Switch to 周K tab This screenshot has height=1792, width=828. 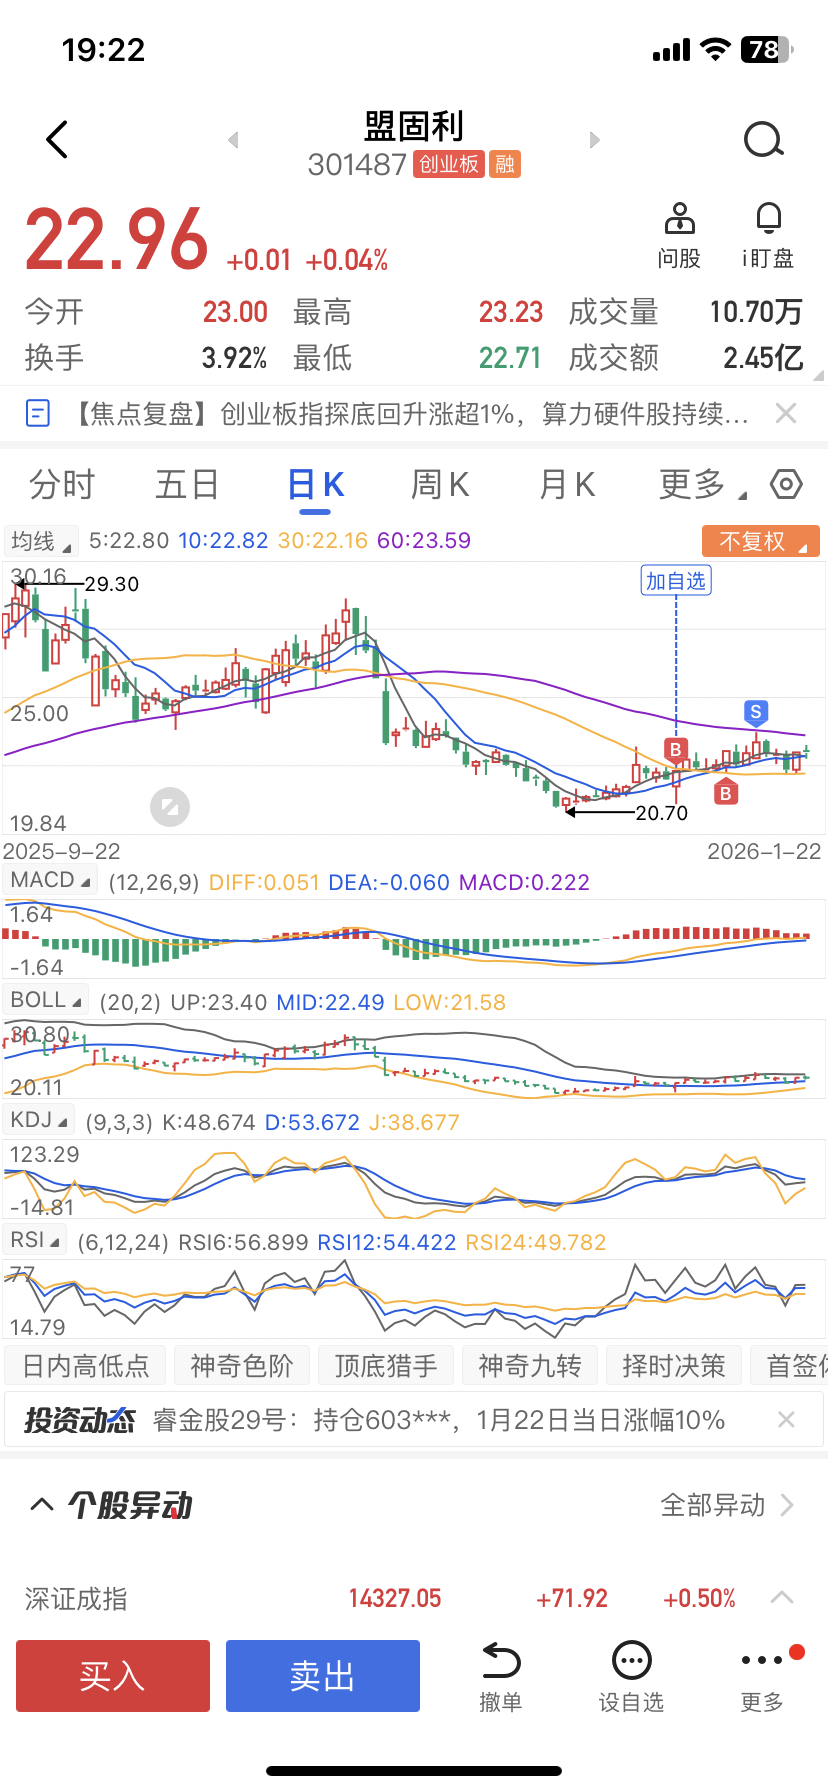(440, 485)
